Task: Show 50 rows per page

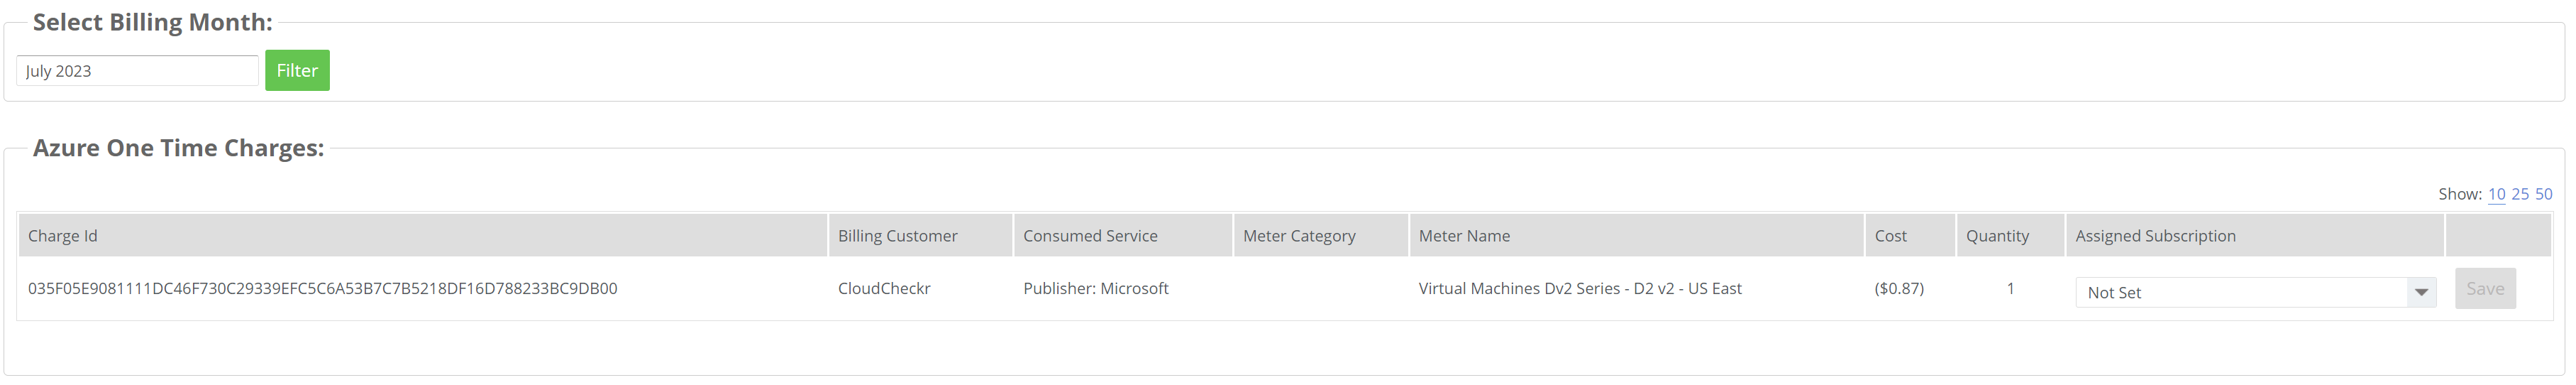Action: coord(2543,194)
